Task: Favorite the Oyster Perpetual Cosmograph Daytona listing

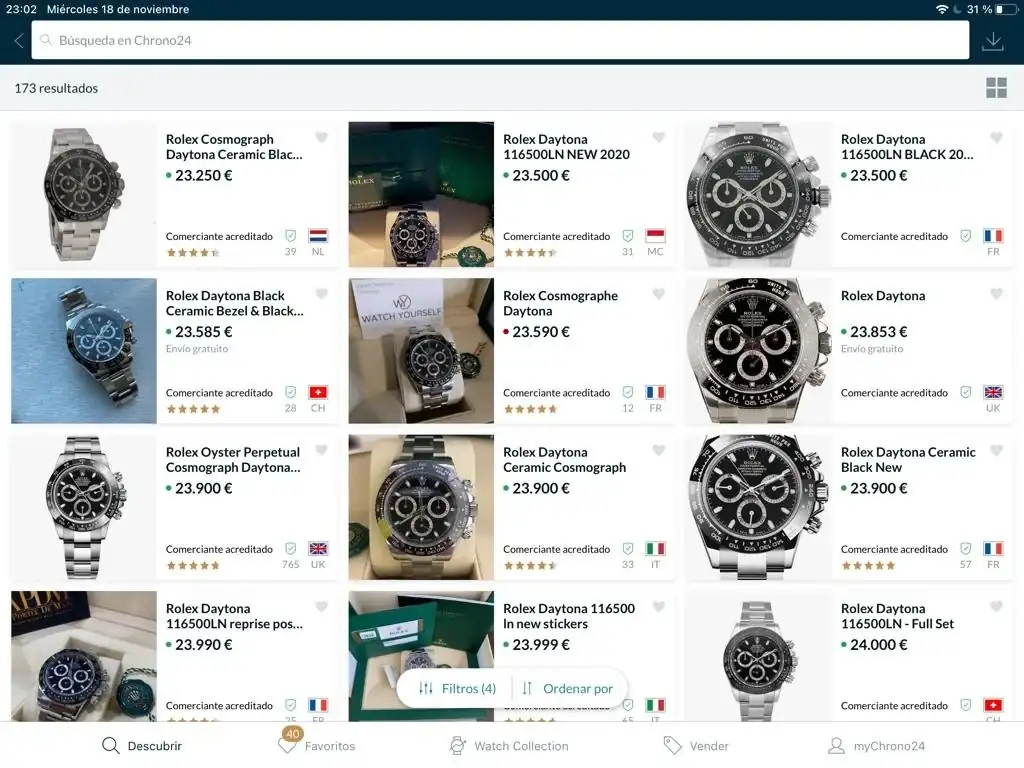Action: click(321, 450)
